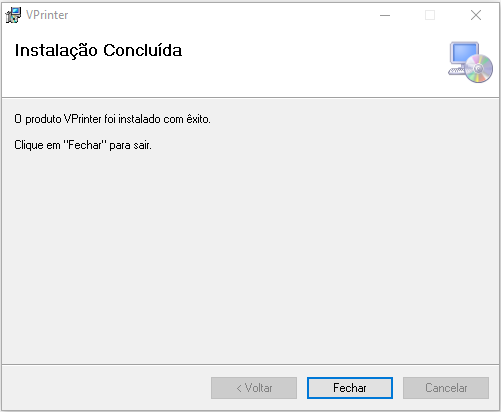
Task: Click the 'Clique em Fechar para sair' text
Action: coord(83,145)
